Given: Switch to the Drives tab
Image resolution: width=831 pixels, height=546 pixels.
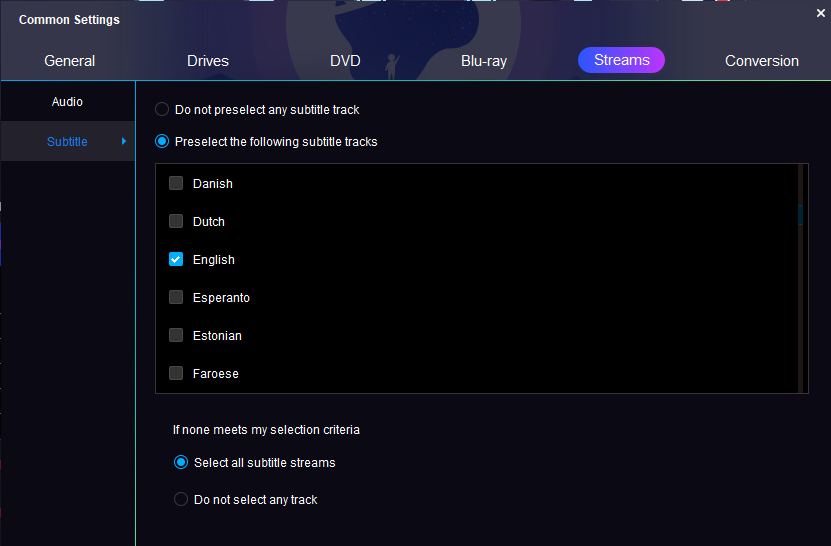Looking at the screenshot, I should [208, 61].
